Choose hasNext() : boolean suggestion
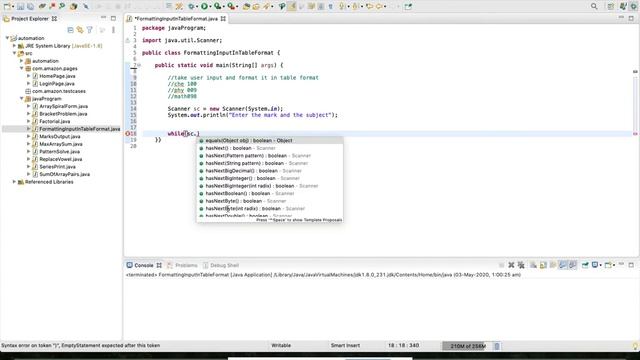Viewport: 640px width, 360px height. tap(269, 148)
